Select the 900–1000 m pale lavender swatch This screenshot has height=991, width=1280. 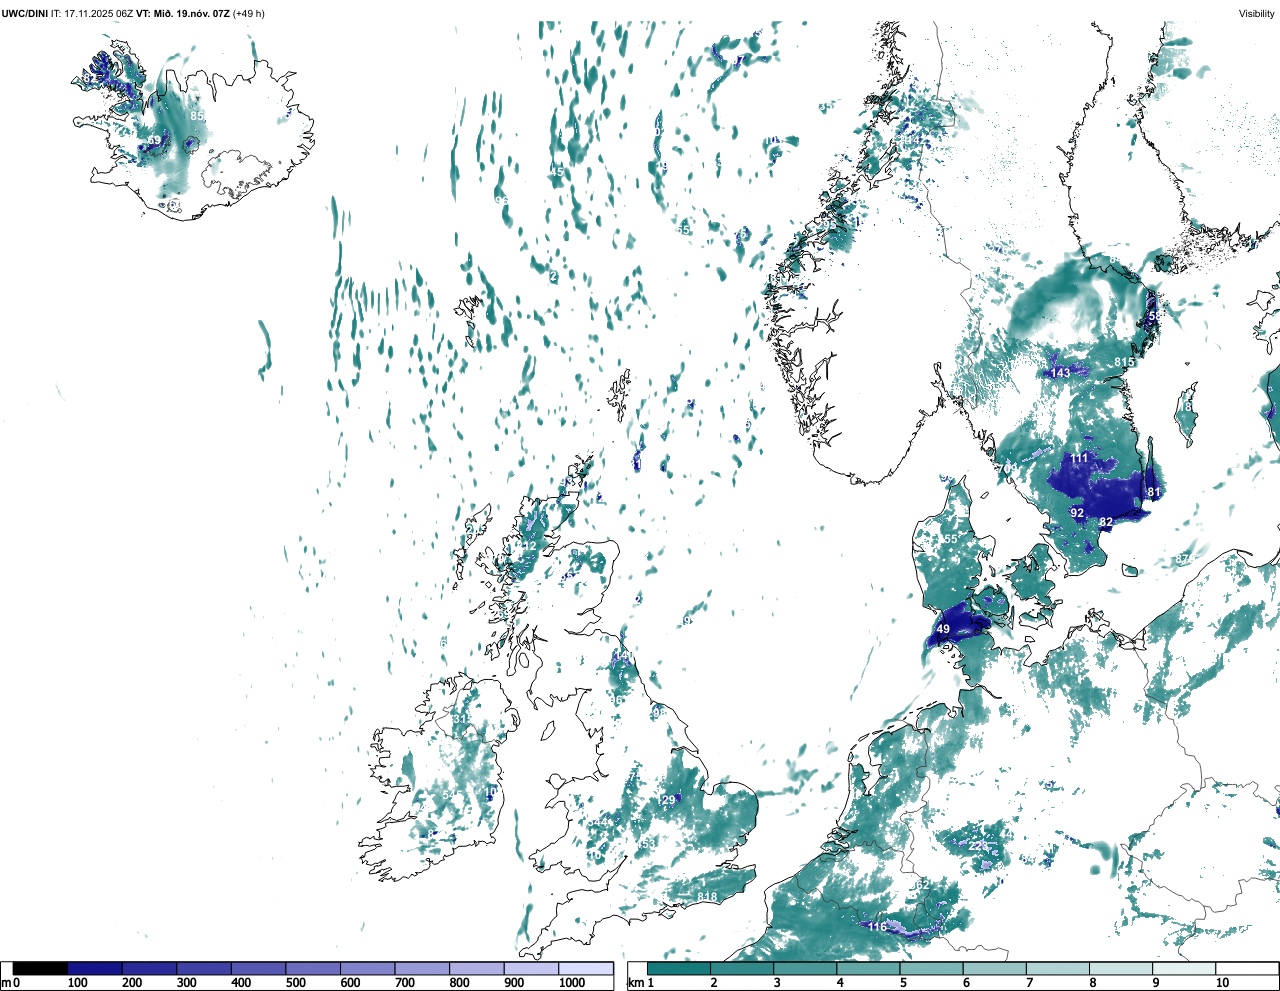531,968
